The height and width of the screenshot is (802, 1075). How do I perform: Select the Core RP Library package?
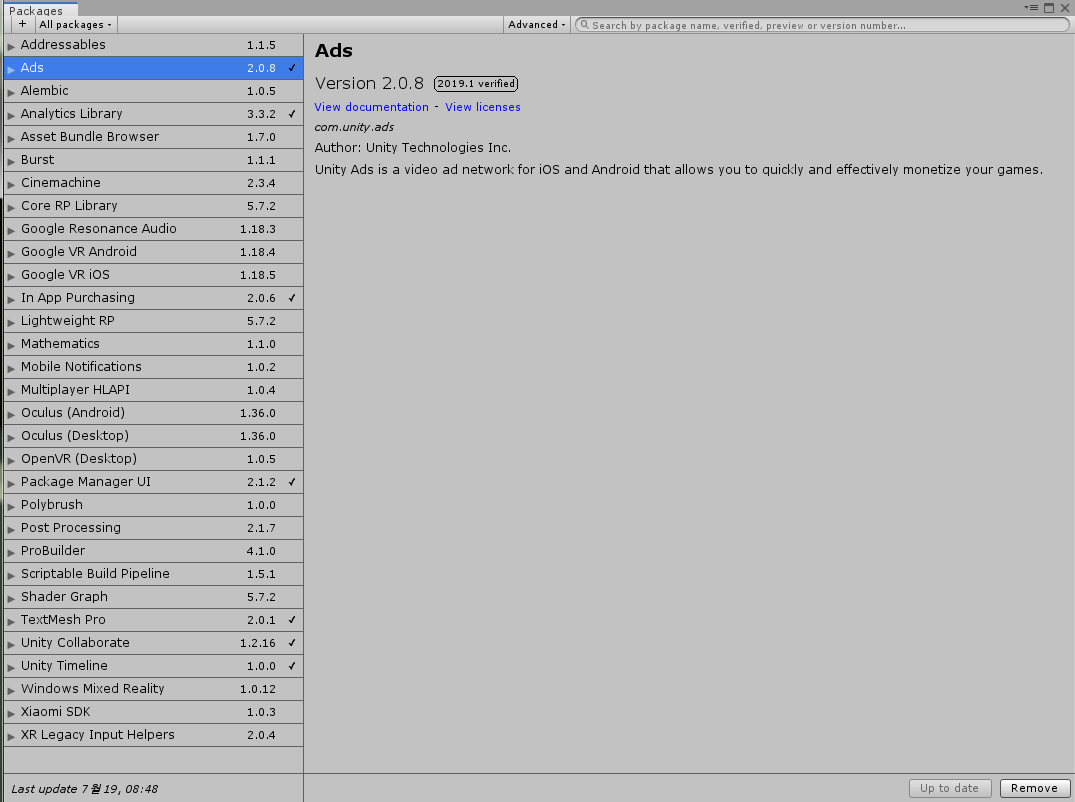pos(154,206)
